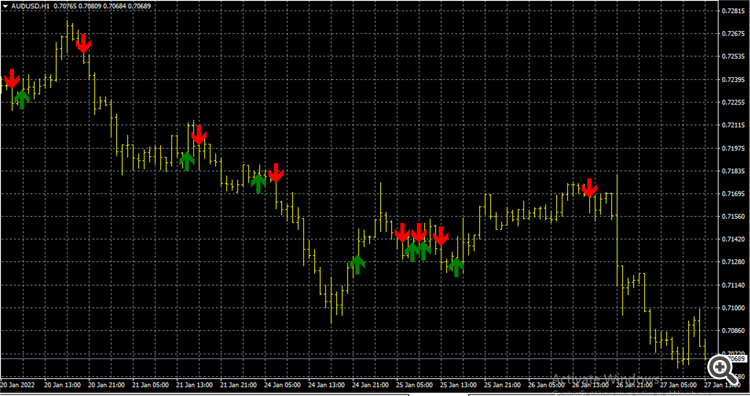Screen dimensions: 750x396
Task: Select red sell arrow at the 0.72675 peak
Action: [83, 44]
